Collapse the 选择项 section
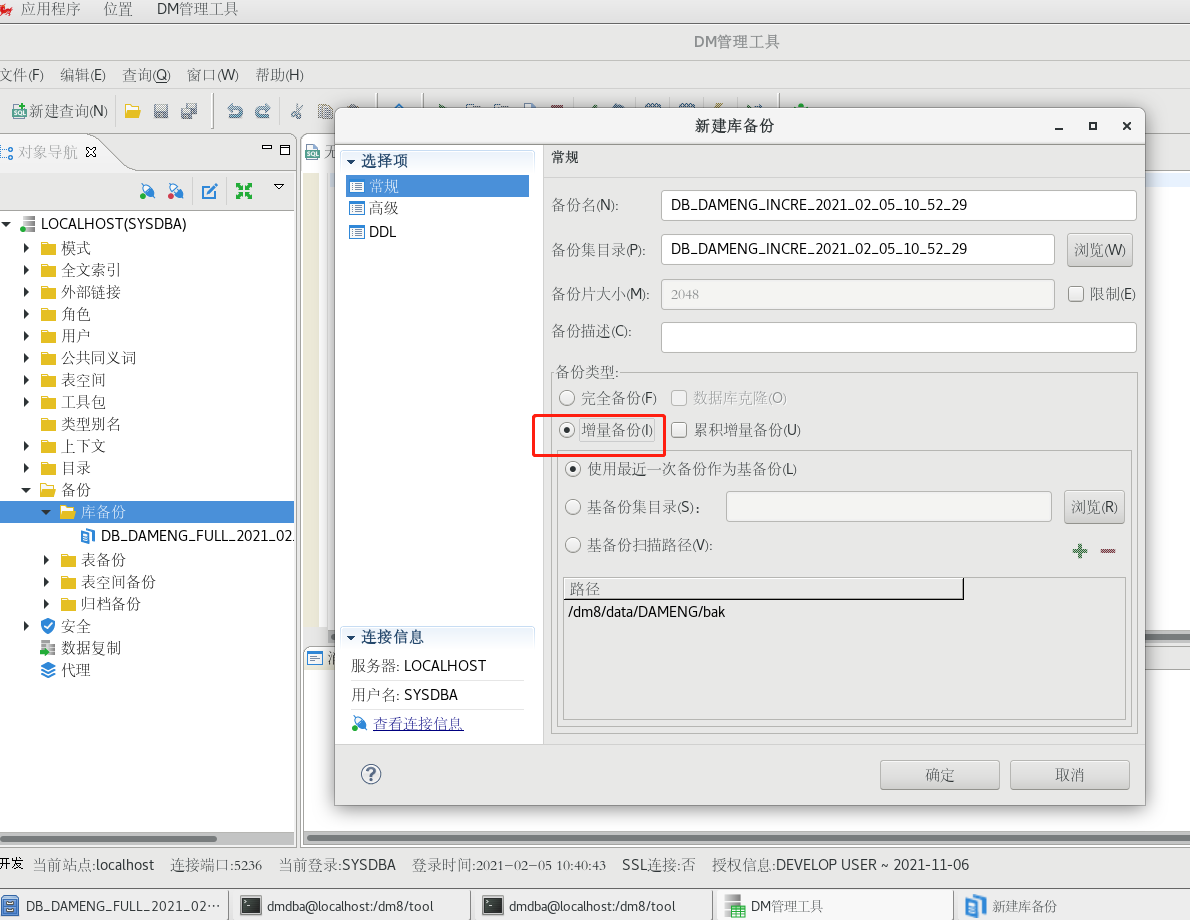Image resolution: width=1190 pixels, height=920 pixels. tap(351, 162)
